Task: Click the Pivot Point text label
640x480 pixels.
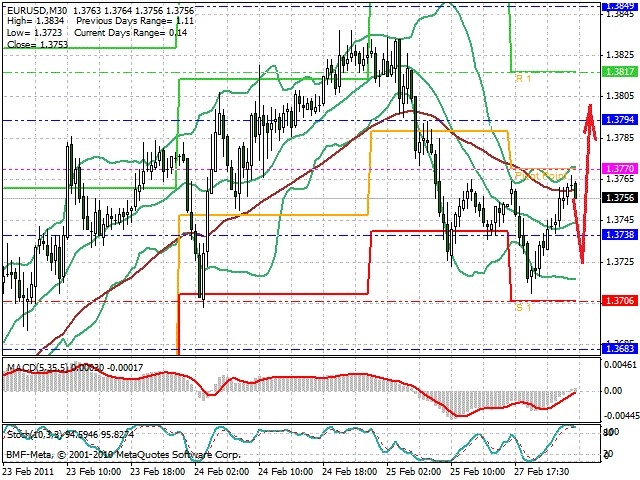Action: [x=541, y=176]
